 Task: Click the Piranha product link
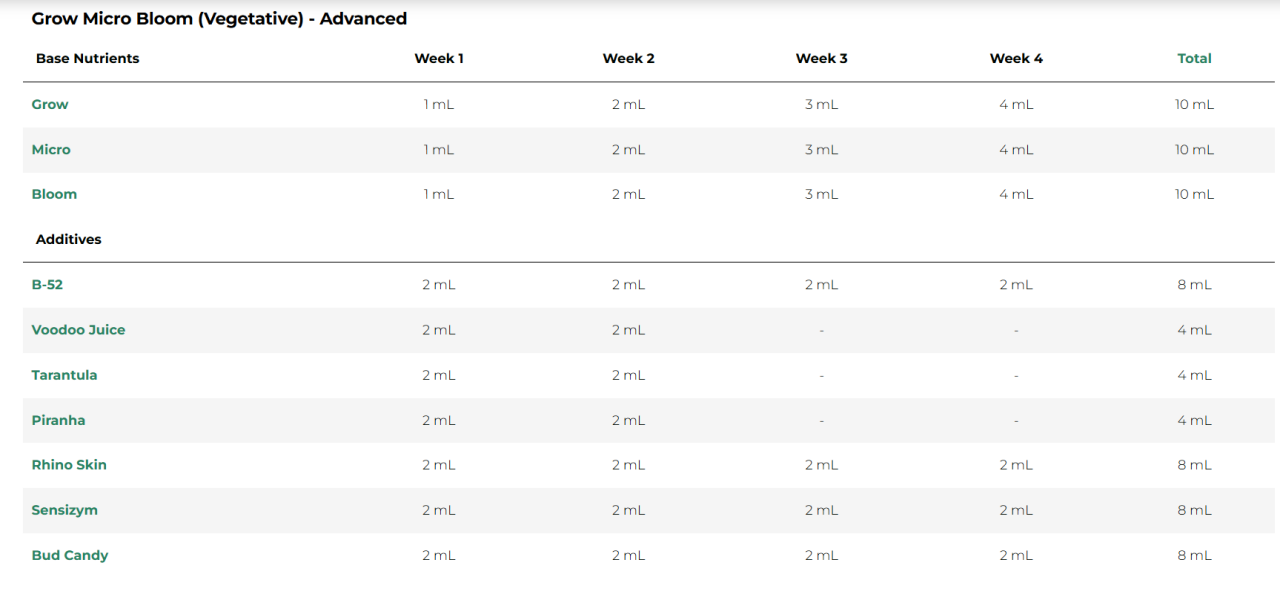(58, 420)
